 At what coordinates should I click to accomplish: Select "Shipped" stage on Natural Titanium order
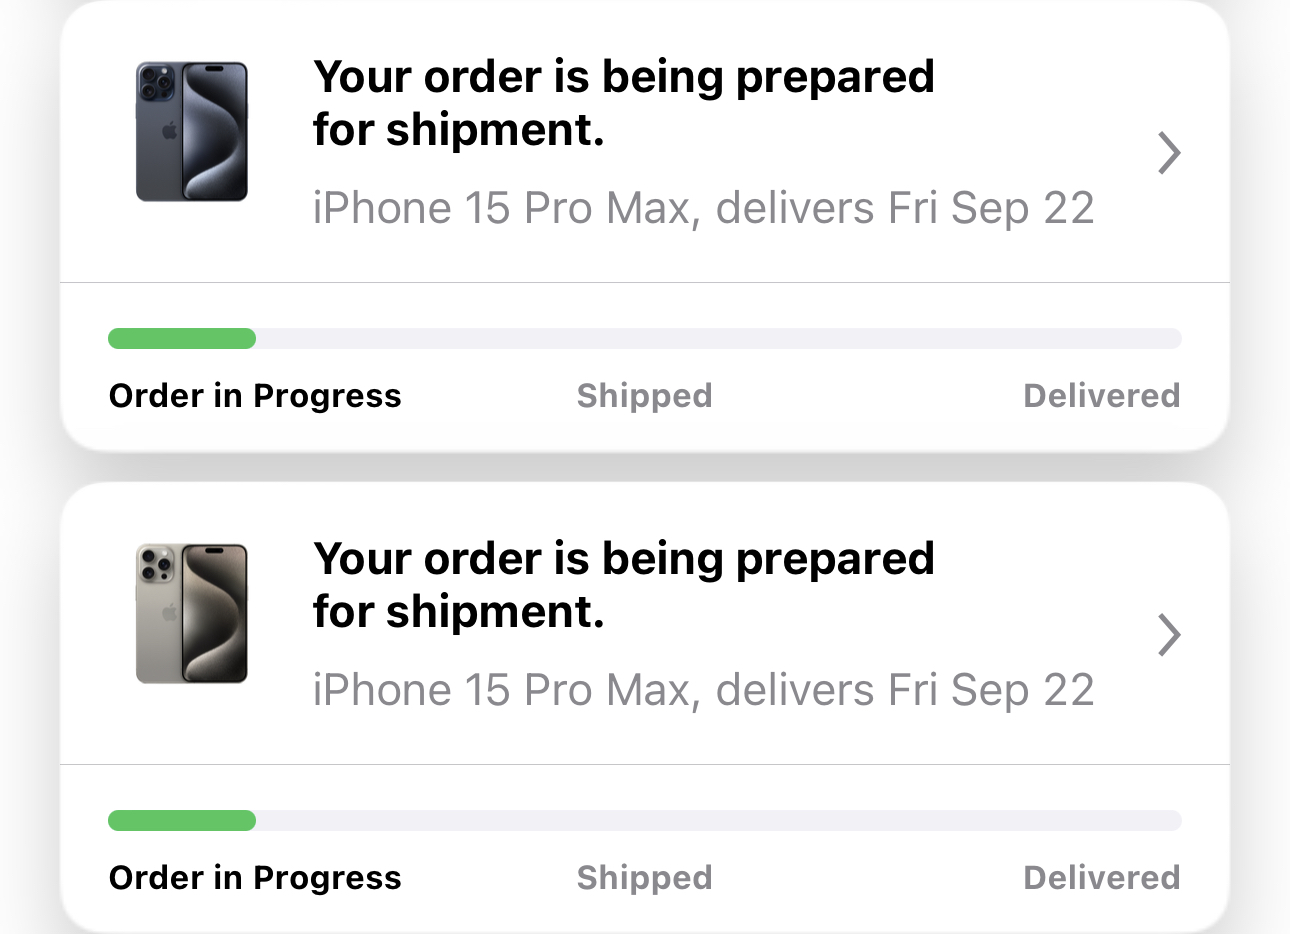(644, 878)
